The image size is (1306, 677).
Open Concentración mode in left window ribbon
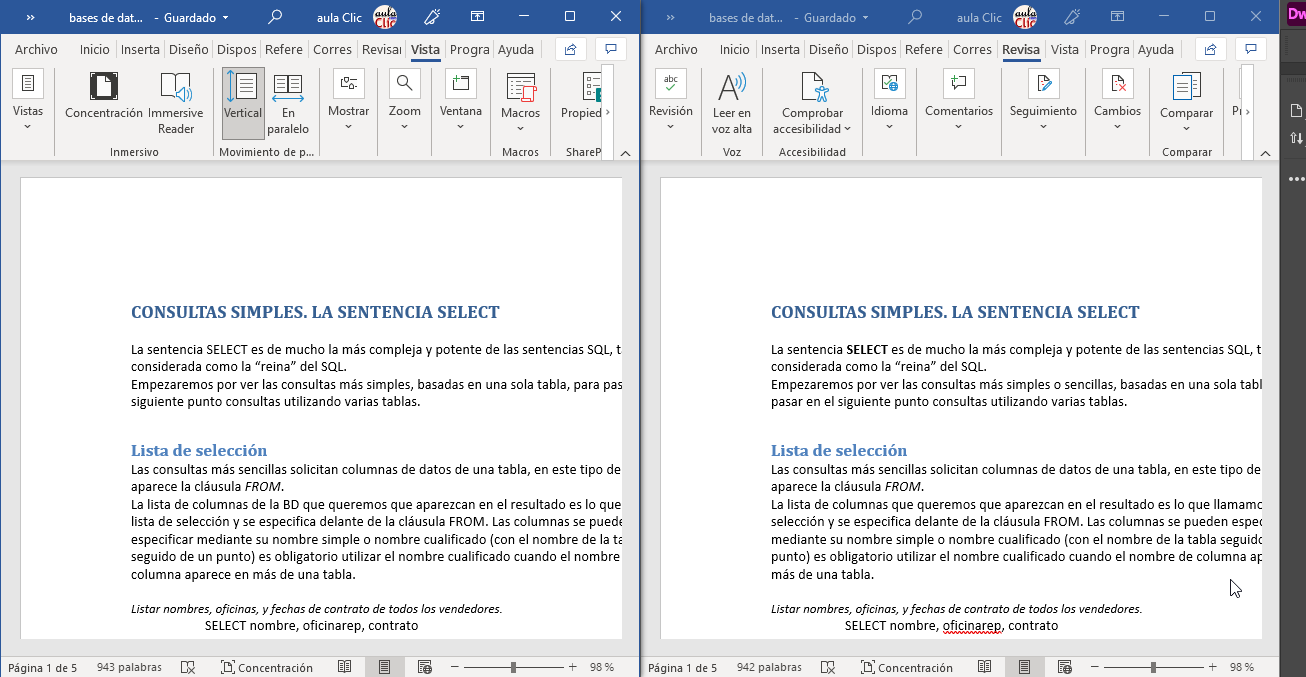(x=104, y=96)
